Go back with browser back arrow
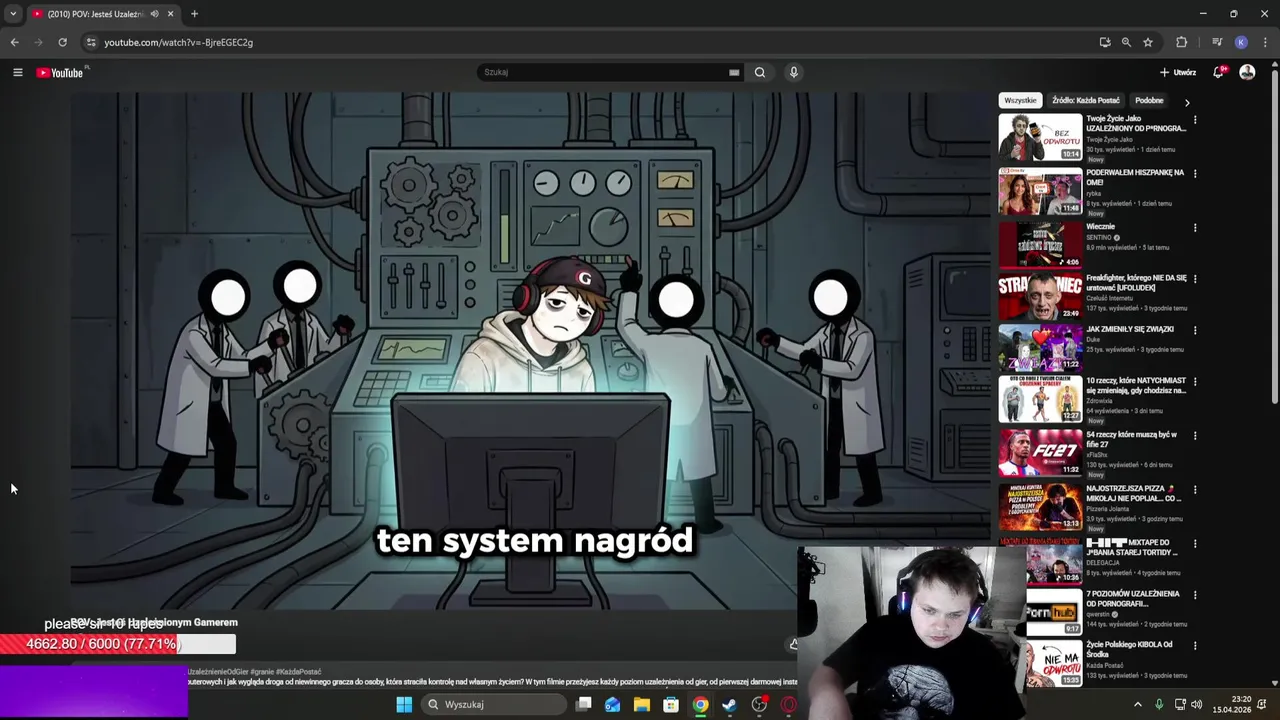This screenshot has width=1280, height=720. tap(14, 42)
